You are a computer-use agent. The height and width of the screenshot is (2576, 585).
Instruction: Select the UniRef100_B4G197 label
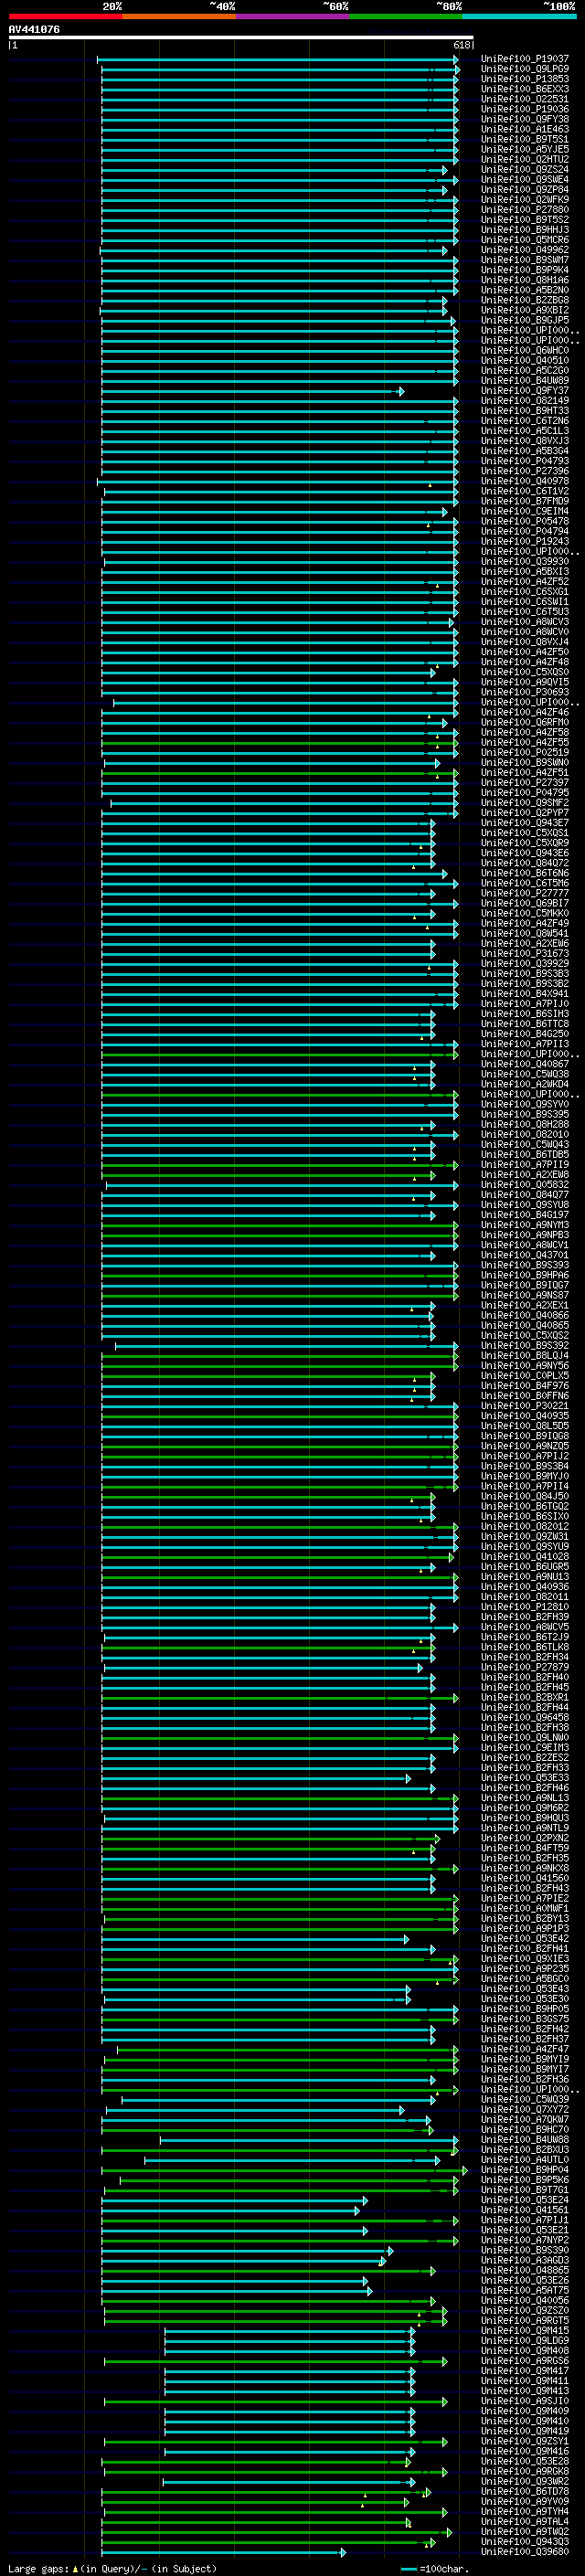coord(524,1215)
